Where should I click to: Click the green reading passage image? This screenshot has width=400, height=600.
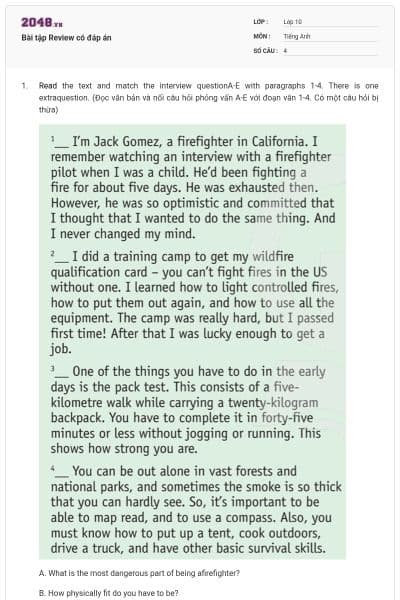(x=192, y=342)
